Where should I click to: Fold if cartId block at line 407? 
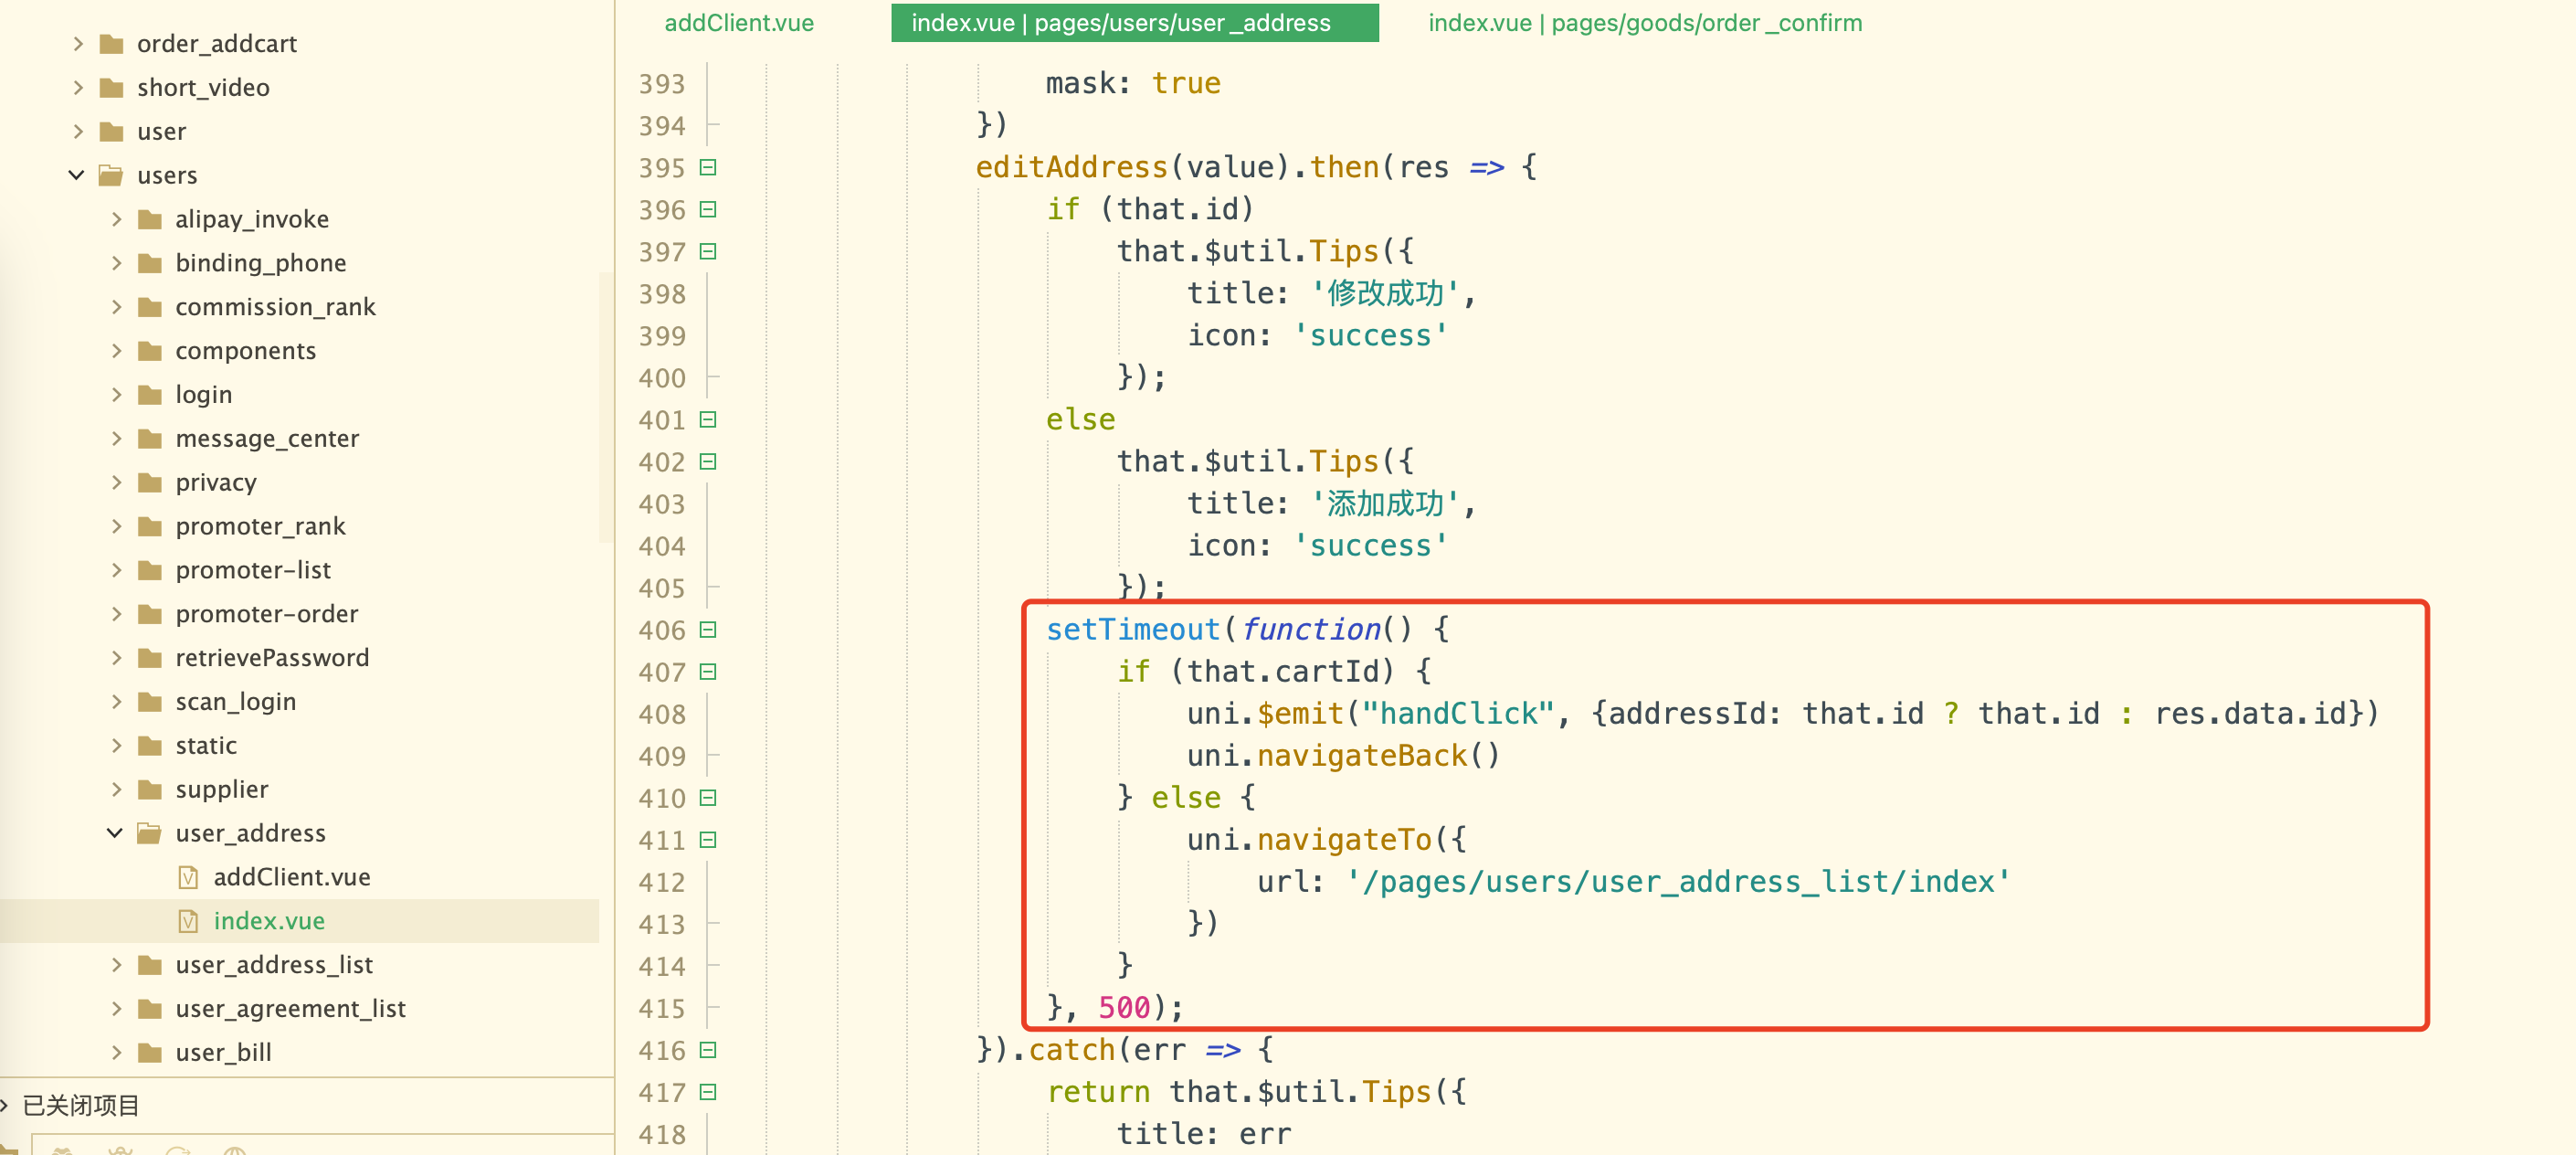click(x=708, y=671)
